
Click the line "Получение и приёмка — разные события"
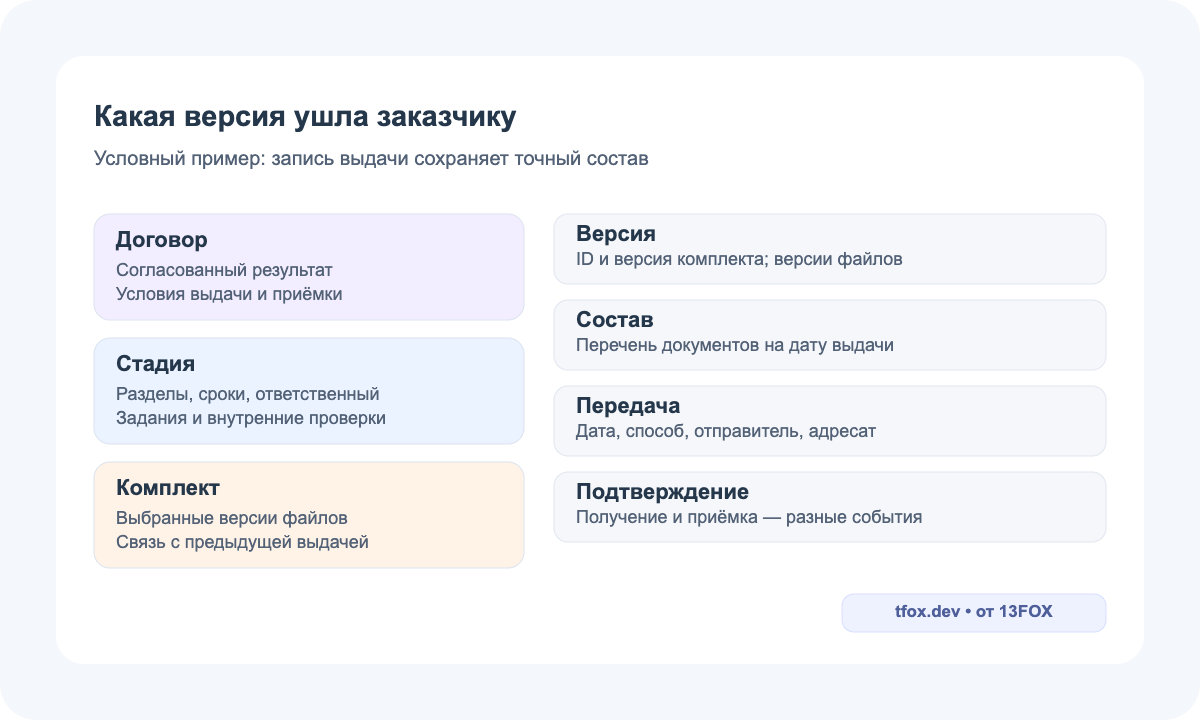coord(749,517)
